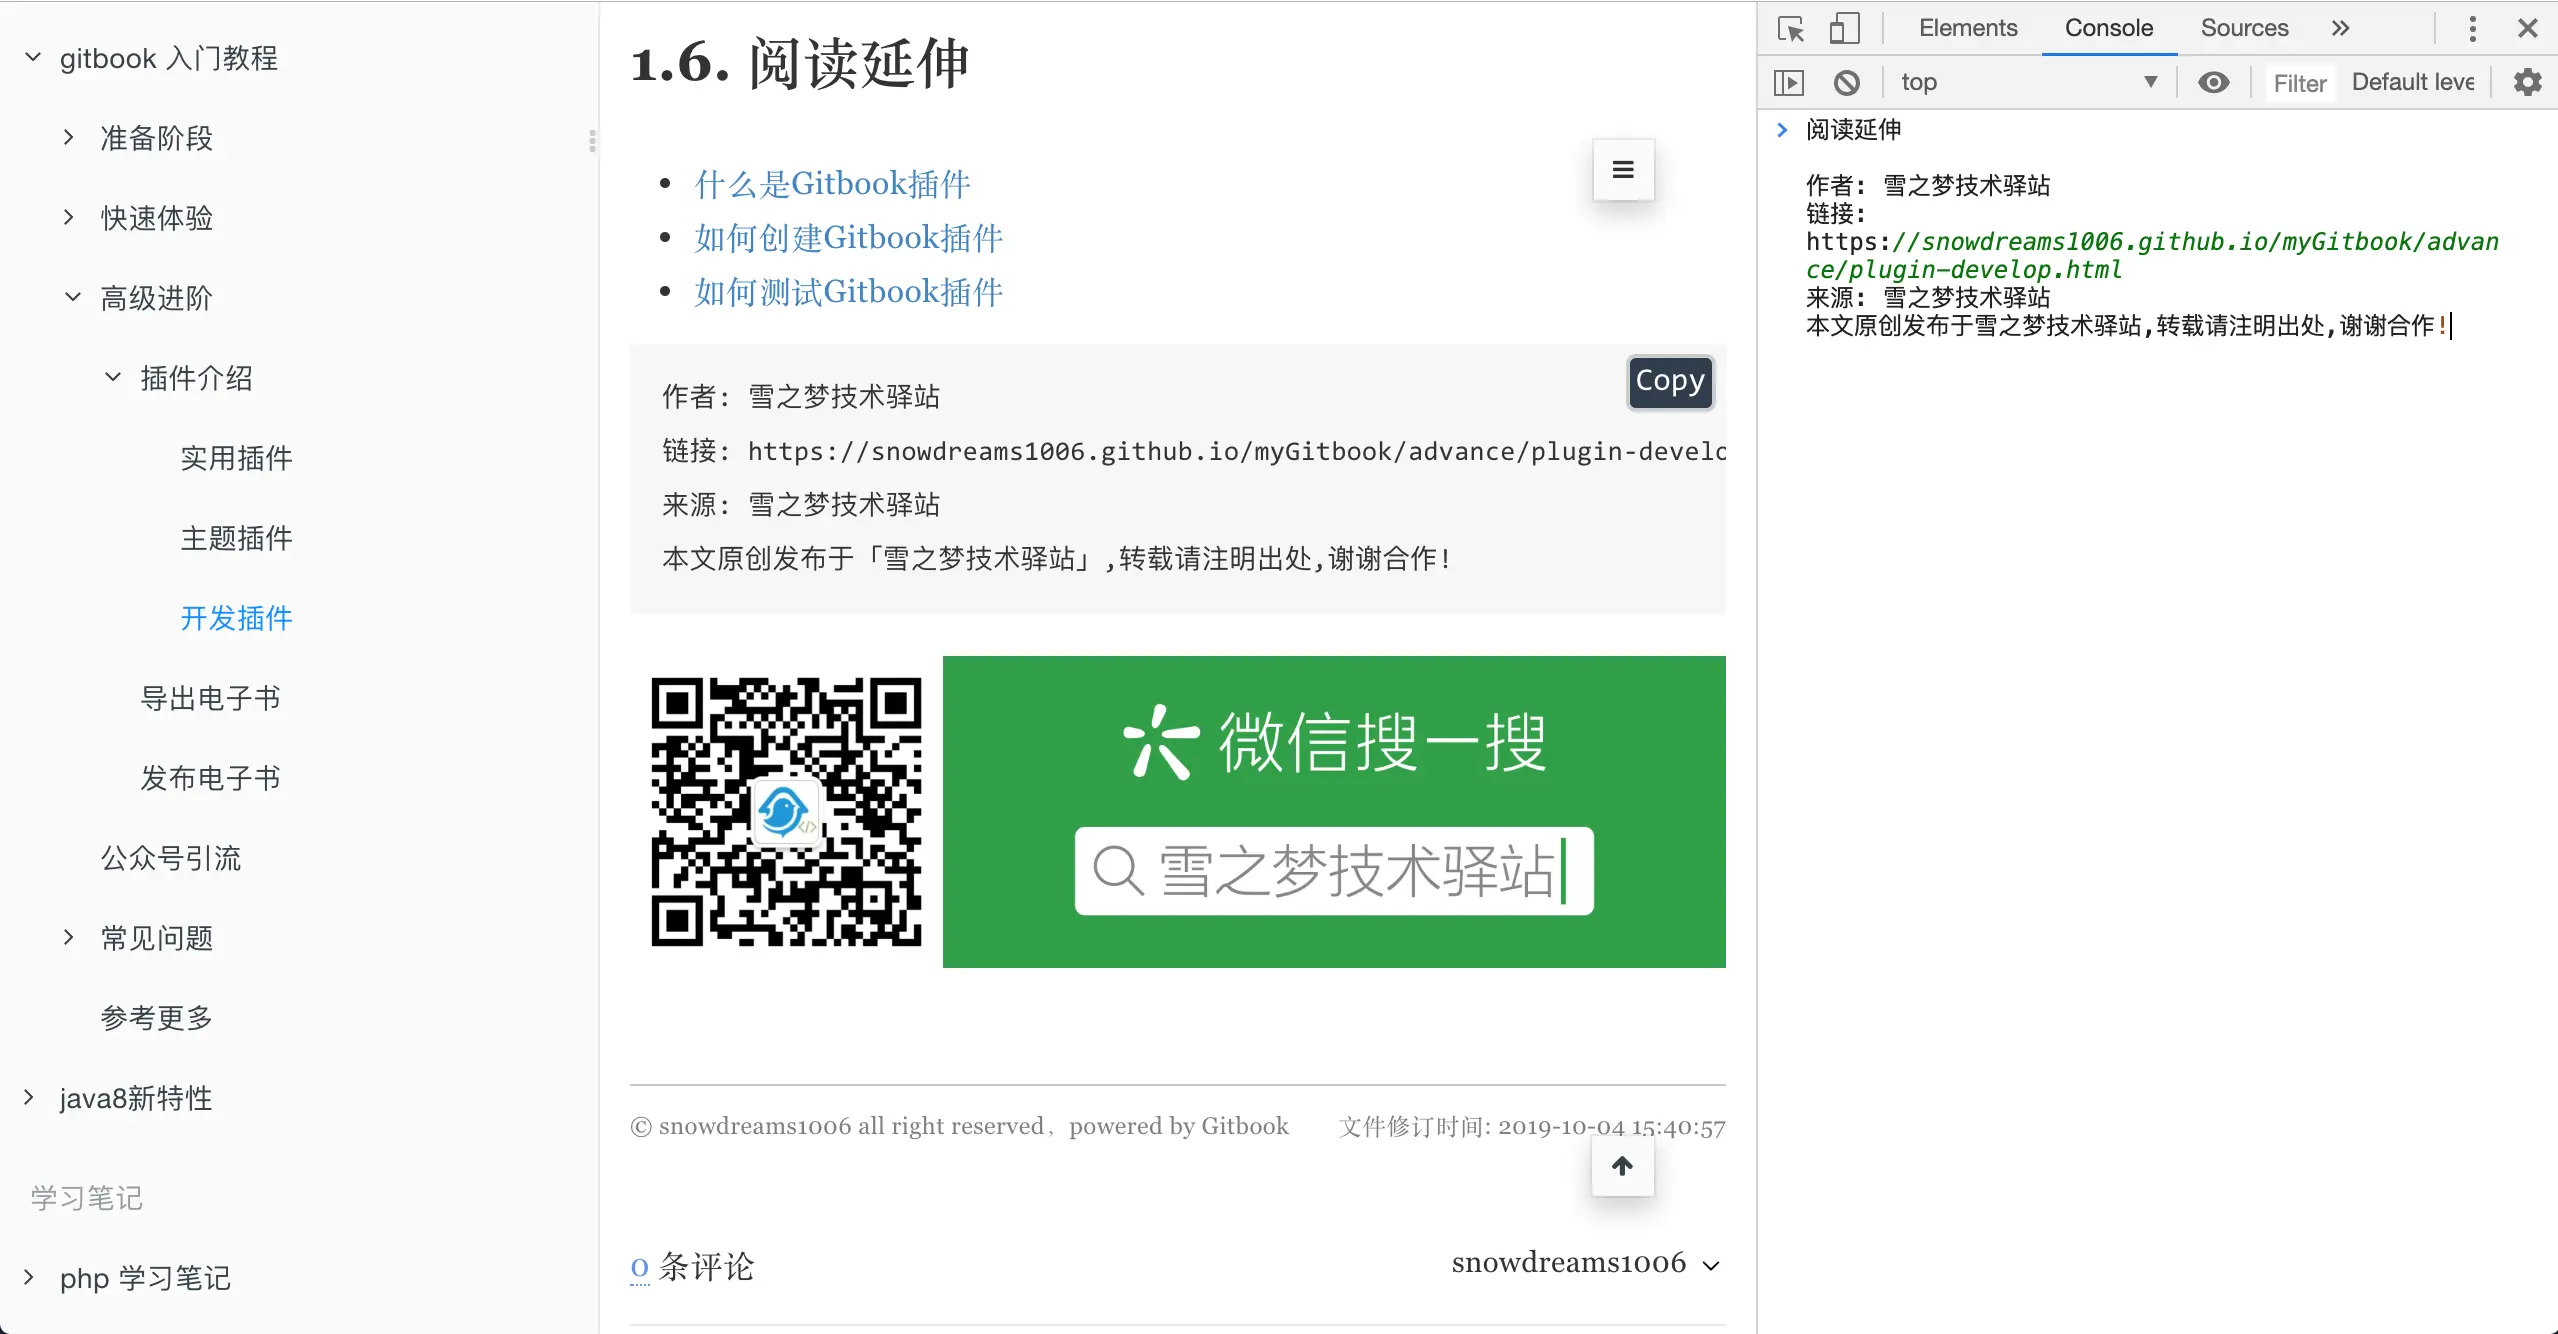Viewport: 2558px width, 1334px height.
Task: Open DevTools three-dot customize menu
Action: click(2472, 27)
